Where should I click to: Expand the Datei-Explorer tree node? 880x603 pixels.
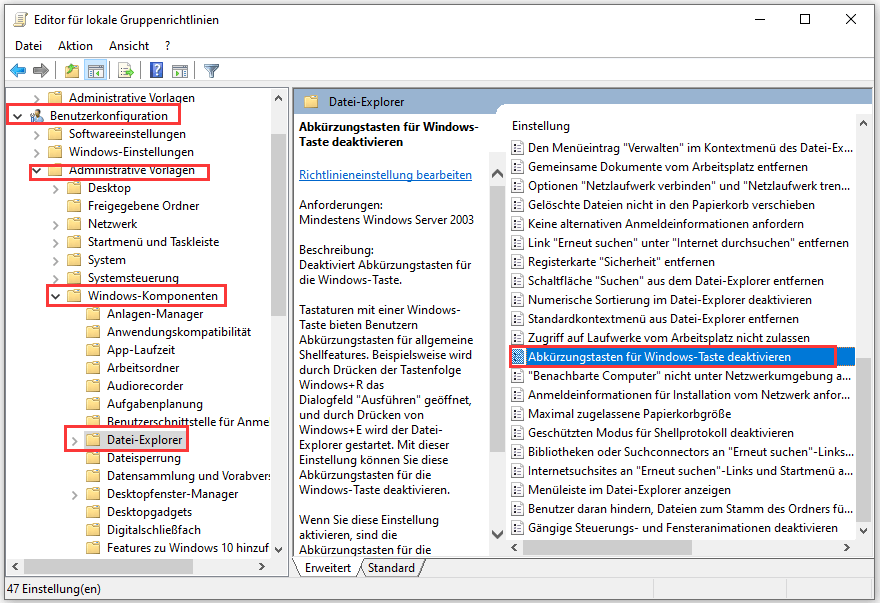[x=74, y=441]
